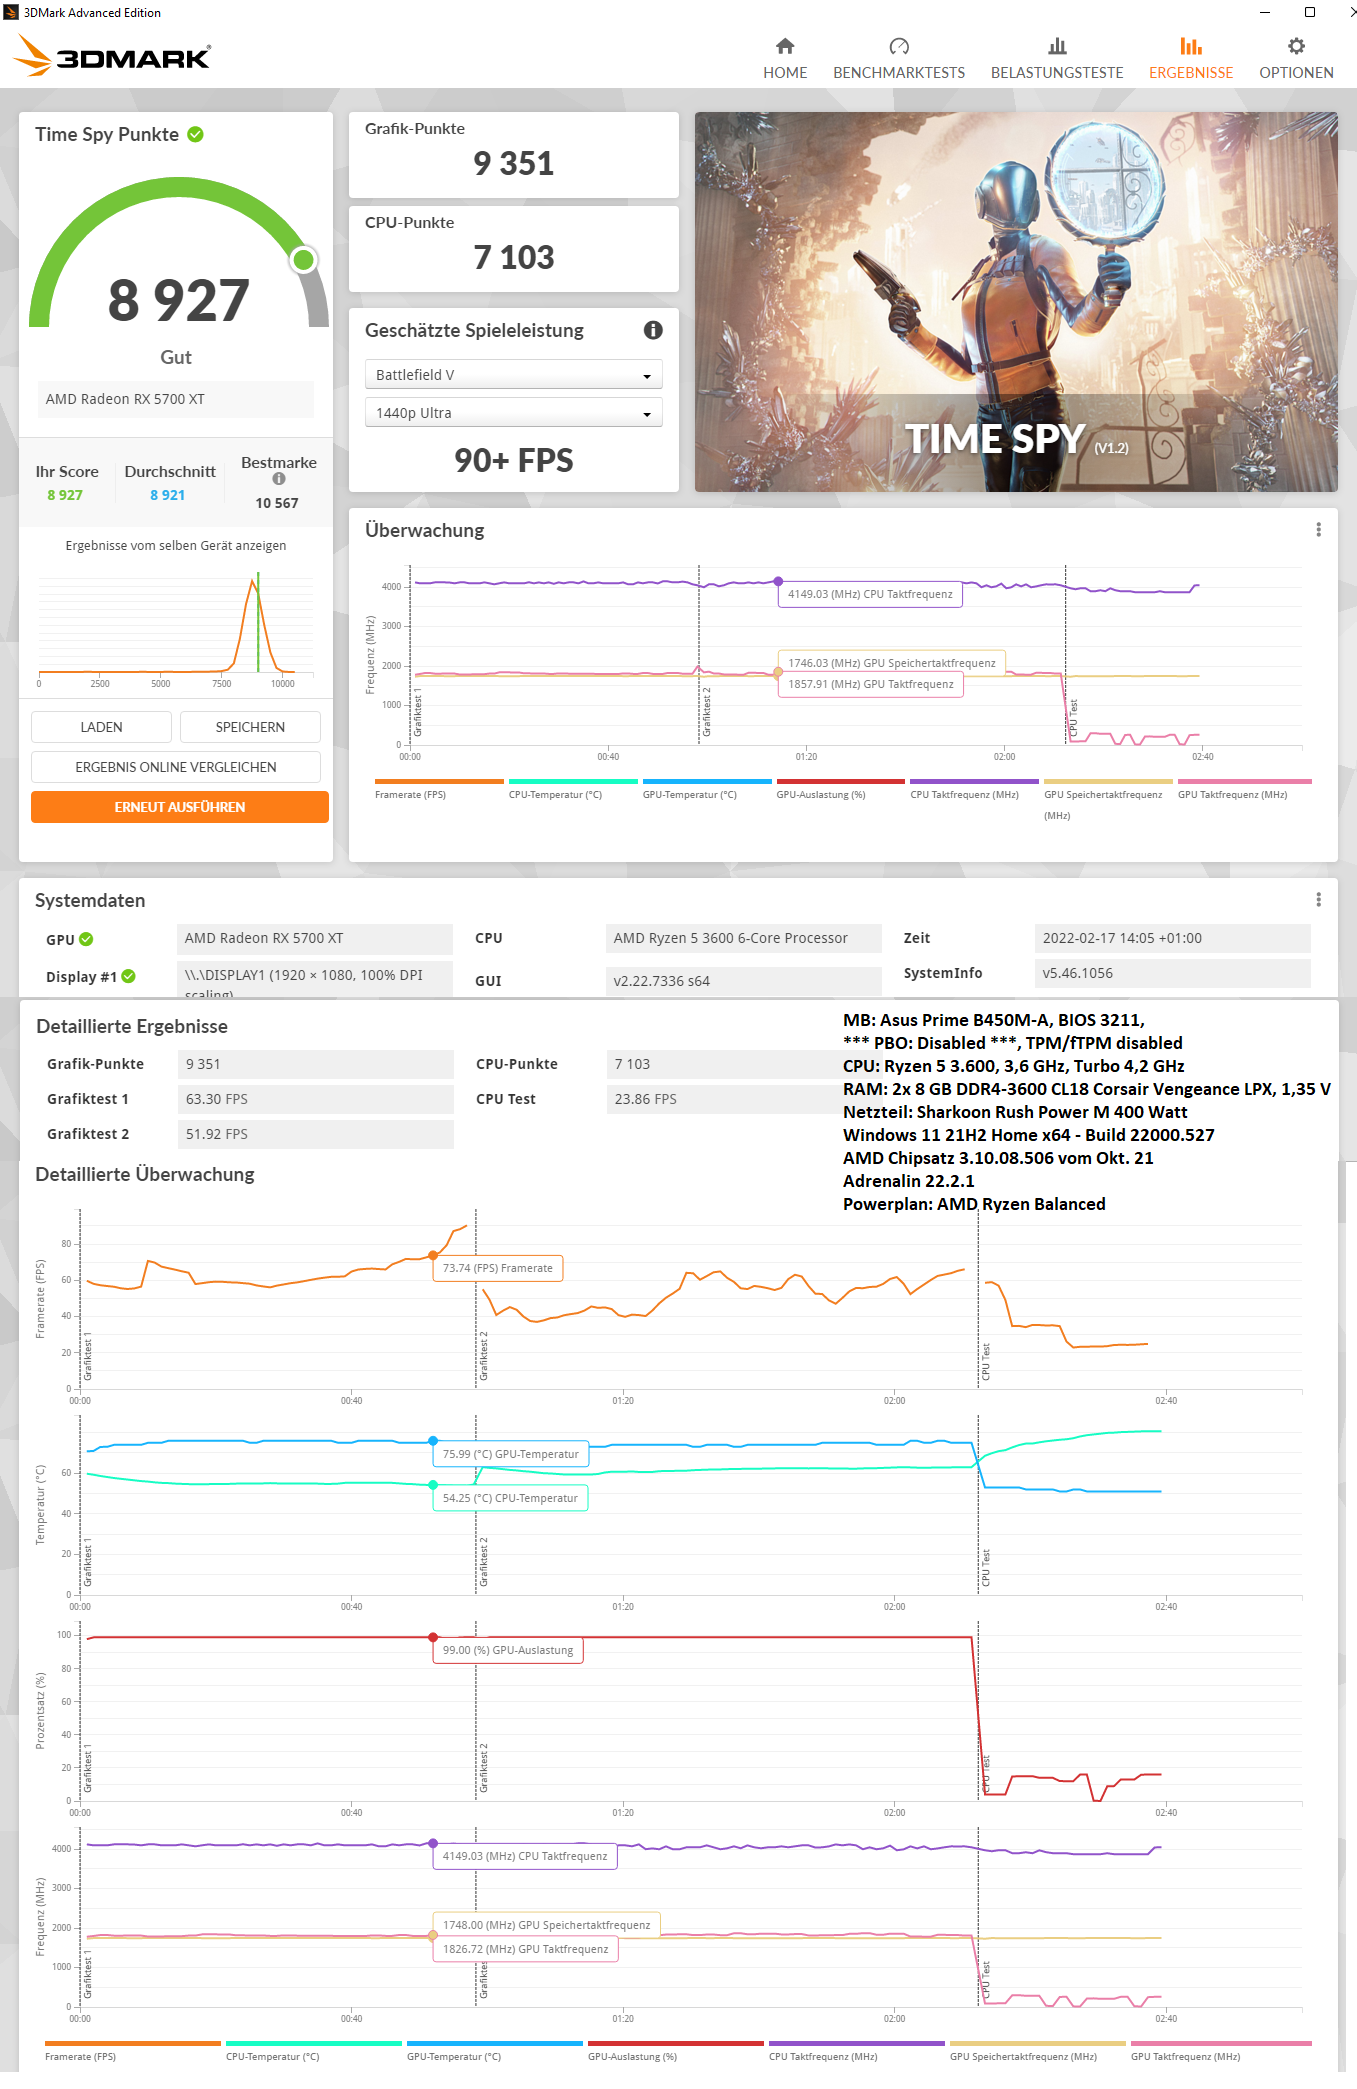Toggle GPU-Temperatur legend in Überwachung

707,789
